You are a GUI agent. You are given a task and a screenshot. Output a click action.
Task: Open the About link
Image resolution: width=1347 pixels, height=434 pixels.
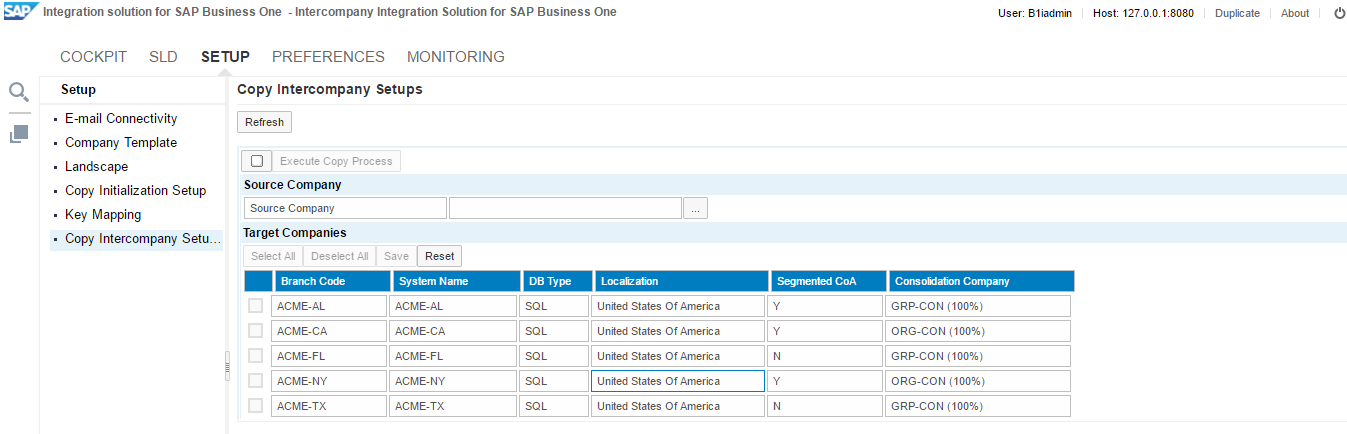pyautogui.click(x=1294, y=13)
